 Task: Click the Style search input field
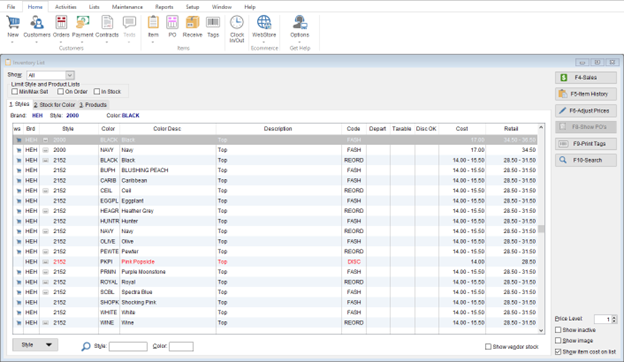pos(128,346)
